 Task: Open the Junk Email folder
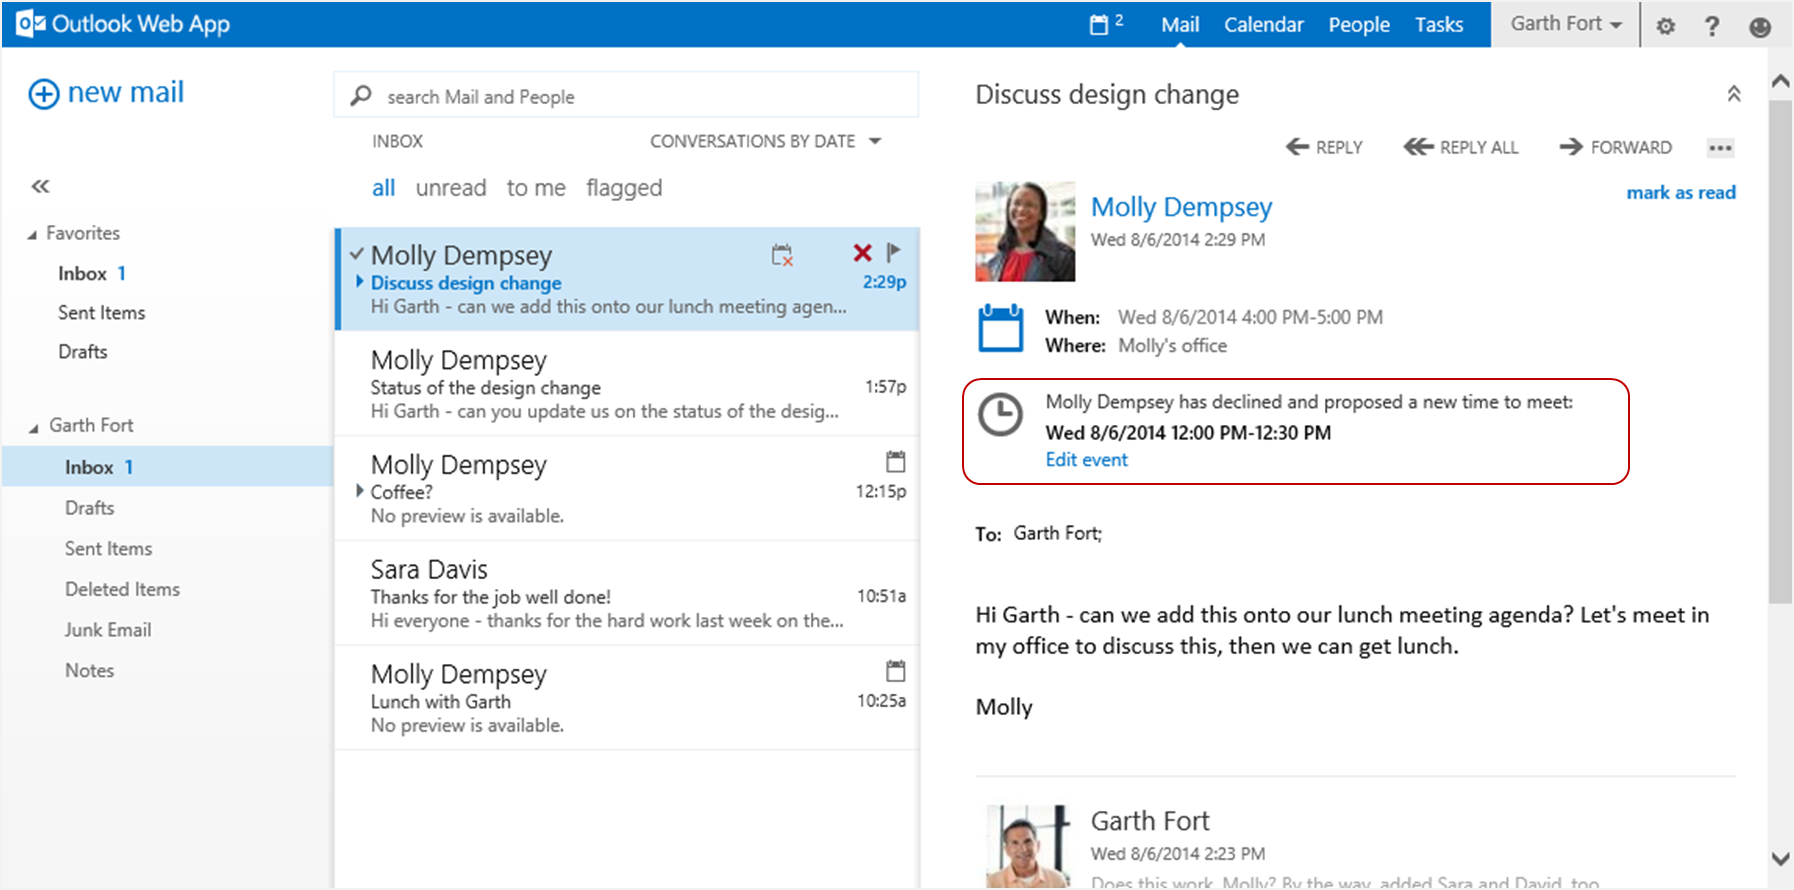(x=108, y=630)
